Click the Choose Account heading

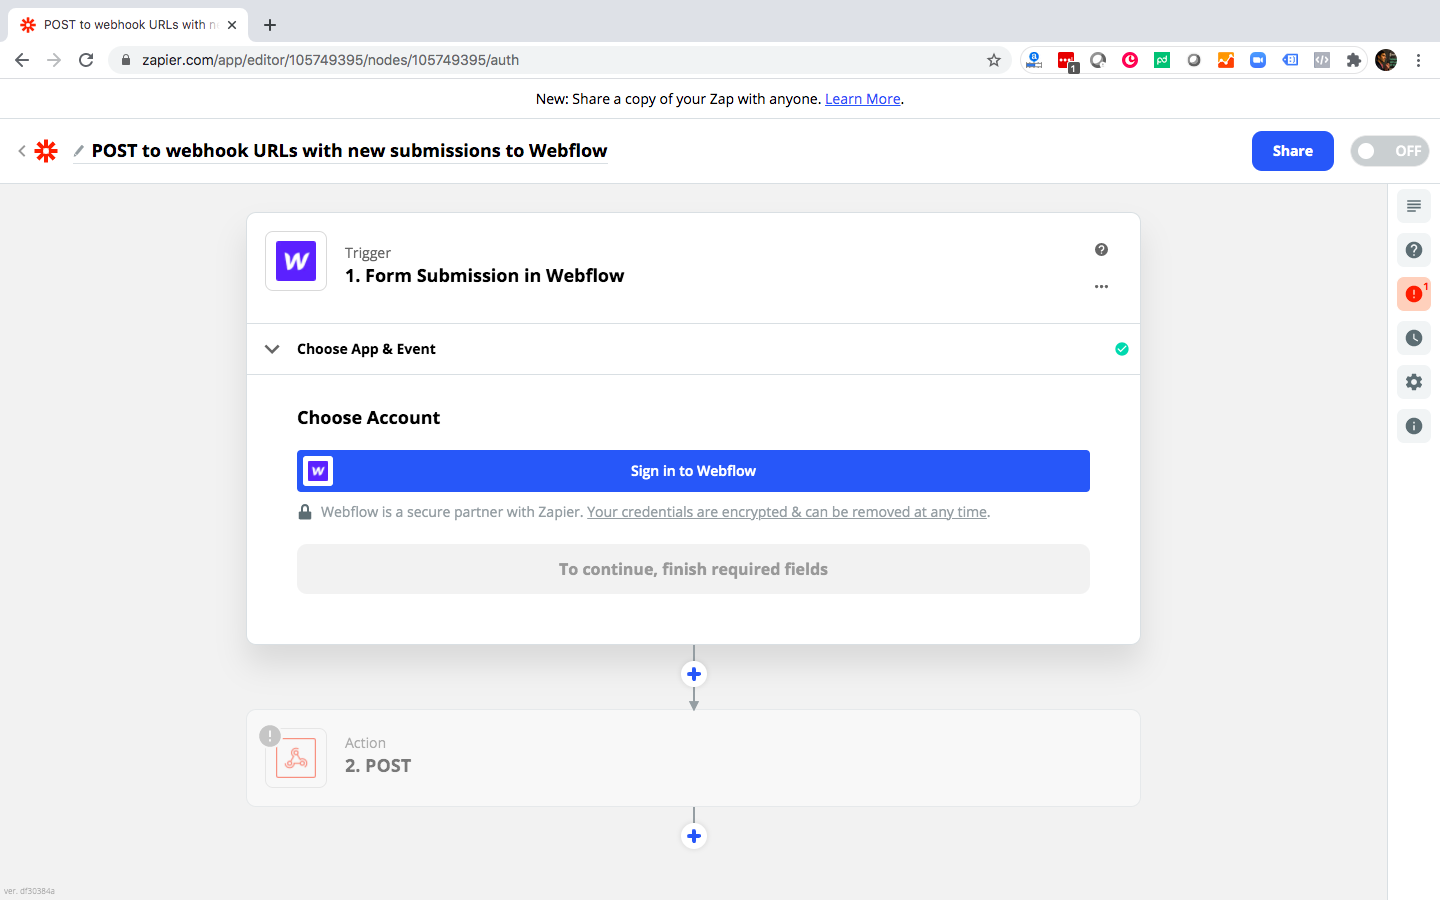(x=368, y=418)
